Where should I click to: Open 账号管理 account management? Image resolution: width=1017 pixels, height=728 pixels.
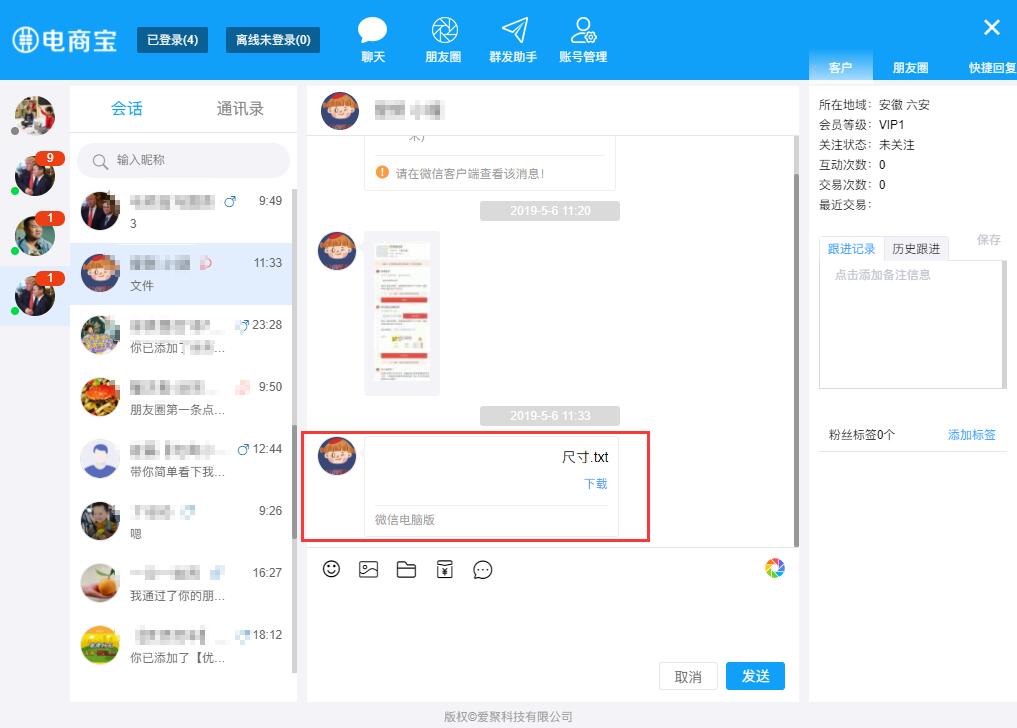[583, 40]
